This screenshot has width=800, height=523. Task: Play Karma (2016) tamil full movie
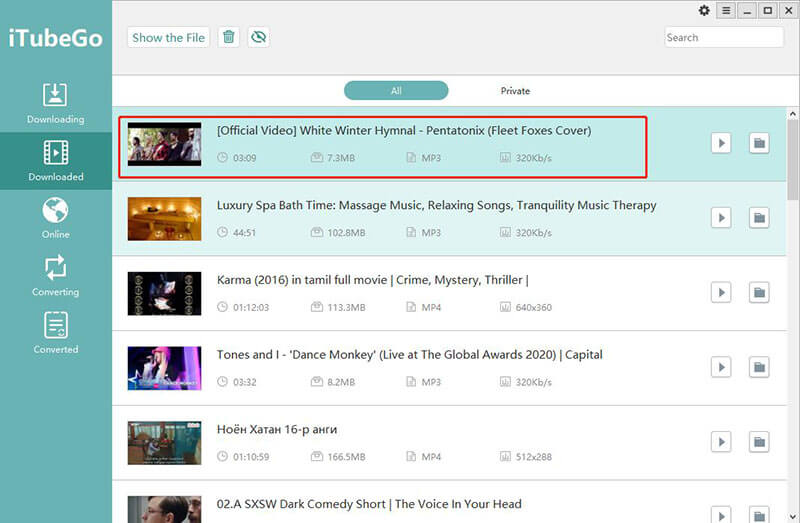(721, 292)
